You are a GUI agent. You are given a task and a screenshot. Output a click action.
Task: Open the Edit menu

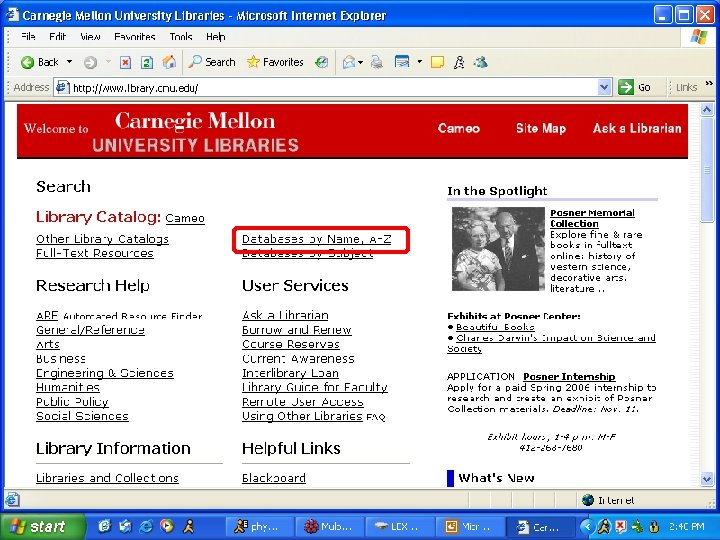[57, 37]
